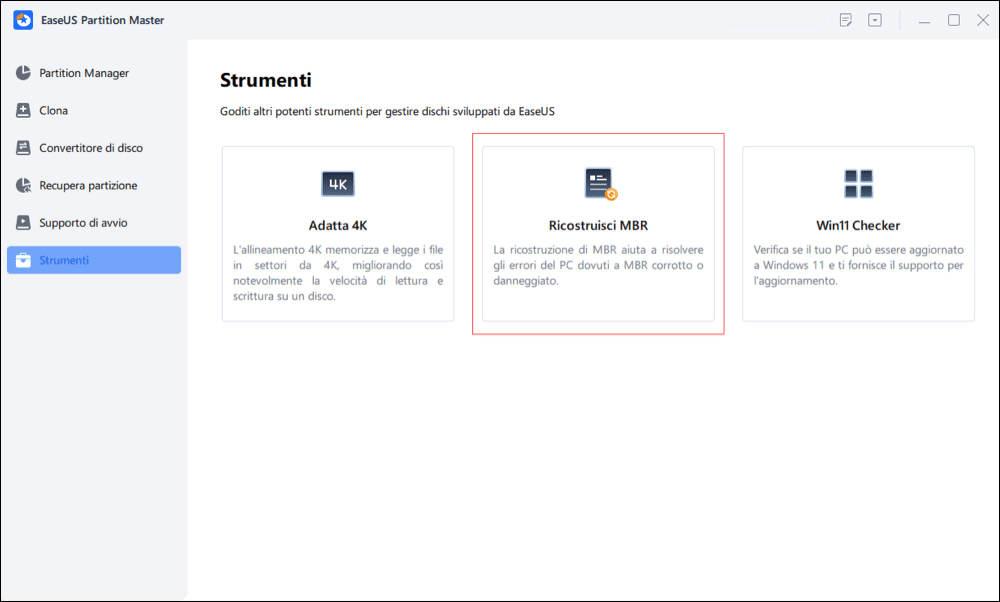Click the Adatta 4K tool icon

[338, 184]
